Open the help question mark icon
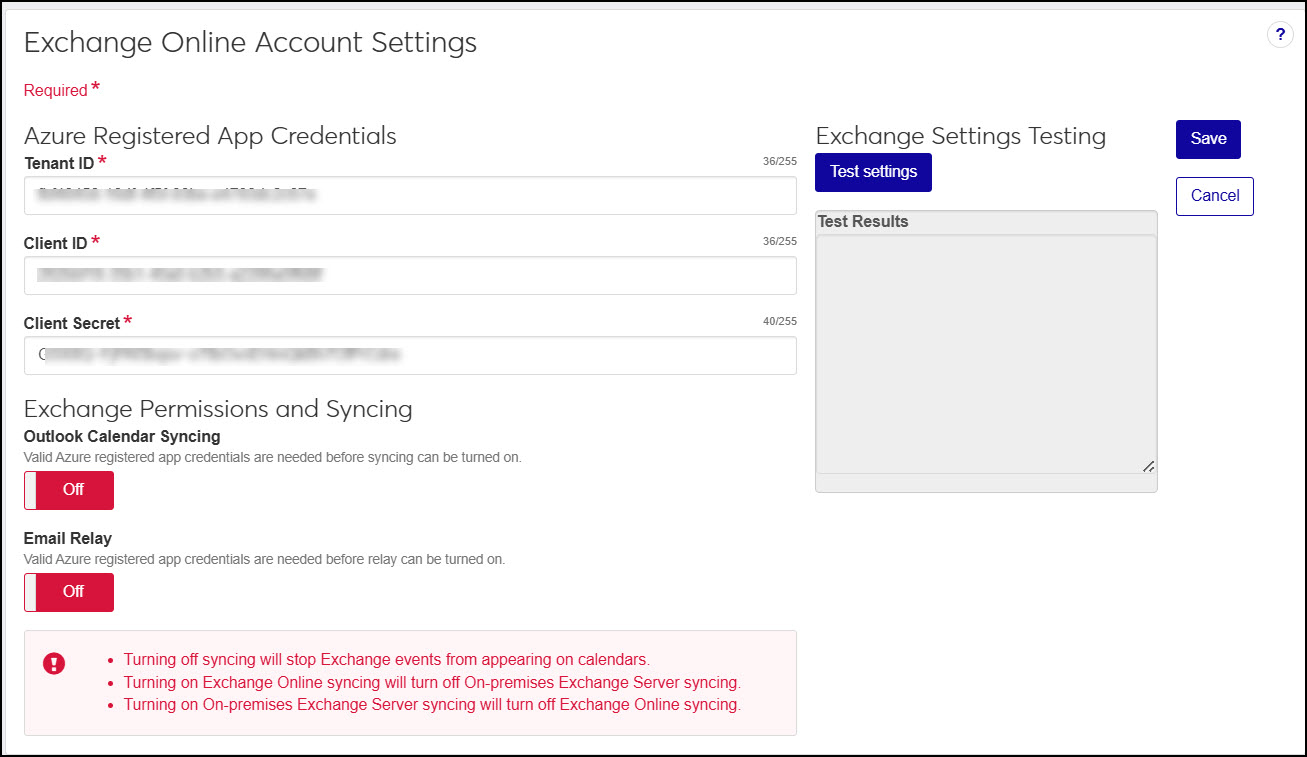The height and width of the screenshot is (757, 1307). (1280, 34)
